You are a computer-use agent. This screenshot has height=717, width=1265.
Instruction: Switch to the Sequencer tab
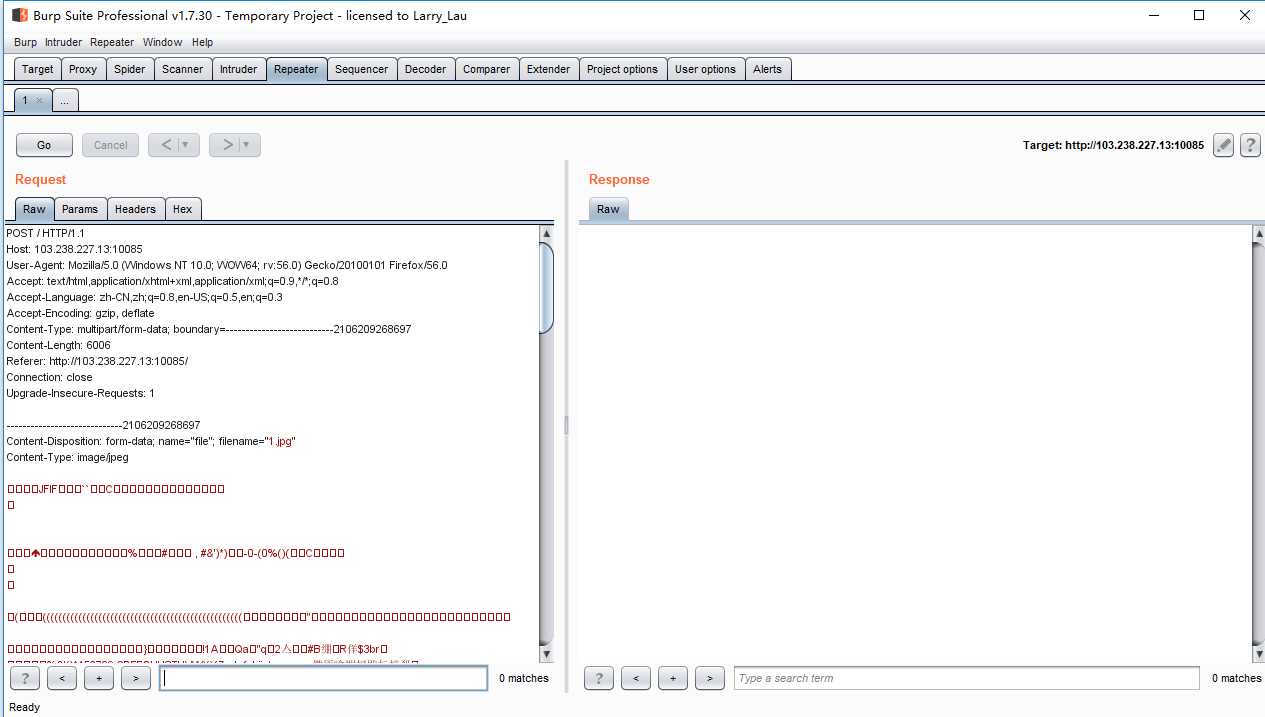[x=362, y=69]
